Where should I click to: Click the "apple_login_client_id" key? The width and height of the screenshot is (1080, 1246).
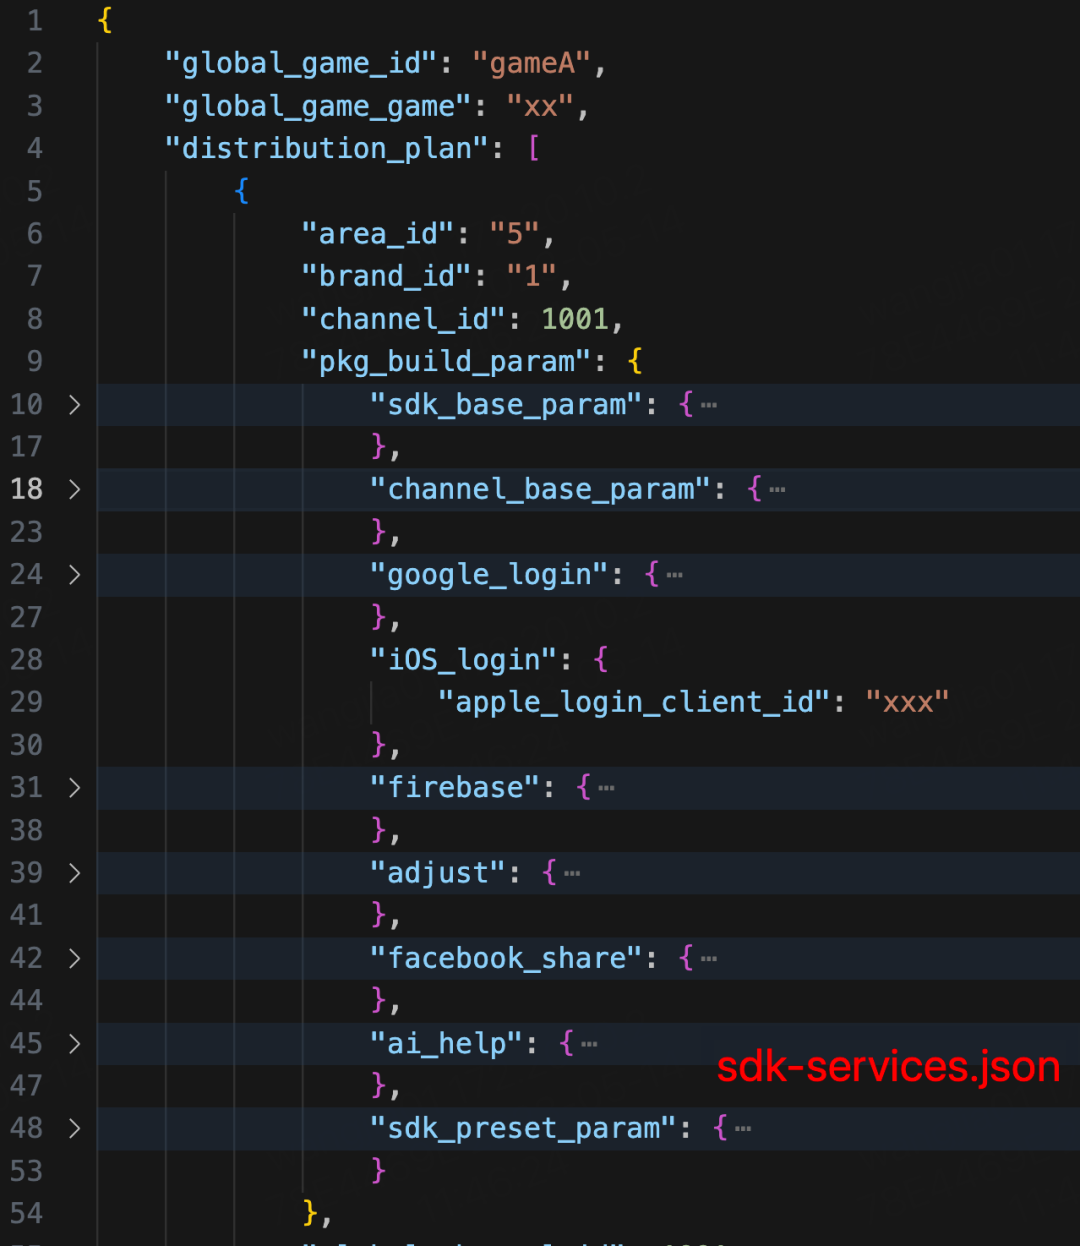click(635, 702)
